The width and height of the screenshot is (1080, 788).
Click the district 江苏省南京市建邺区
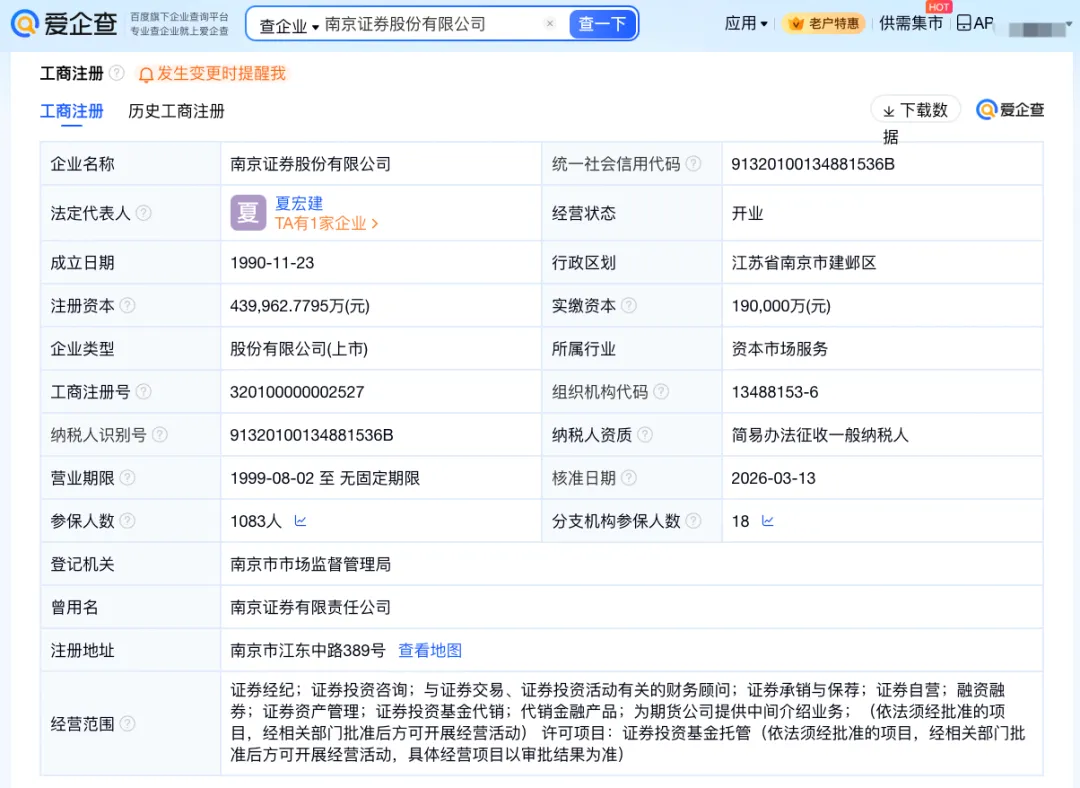point(804,262)
